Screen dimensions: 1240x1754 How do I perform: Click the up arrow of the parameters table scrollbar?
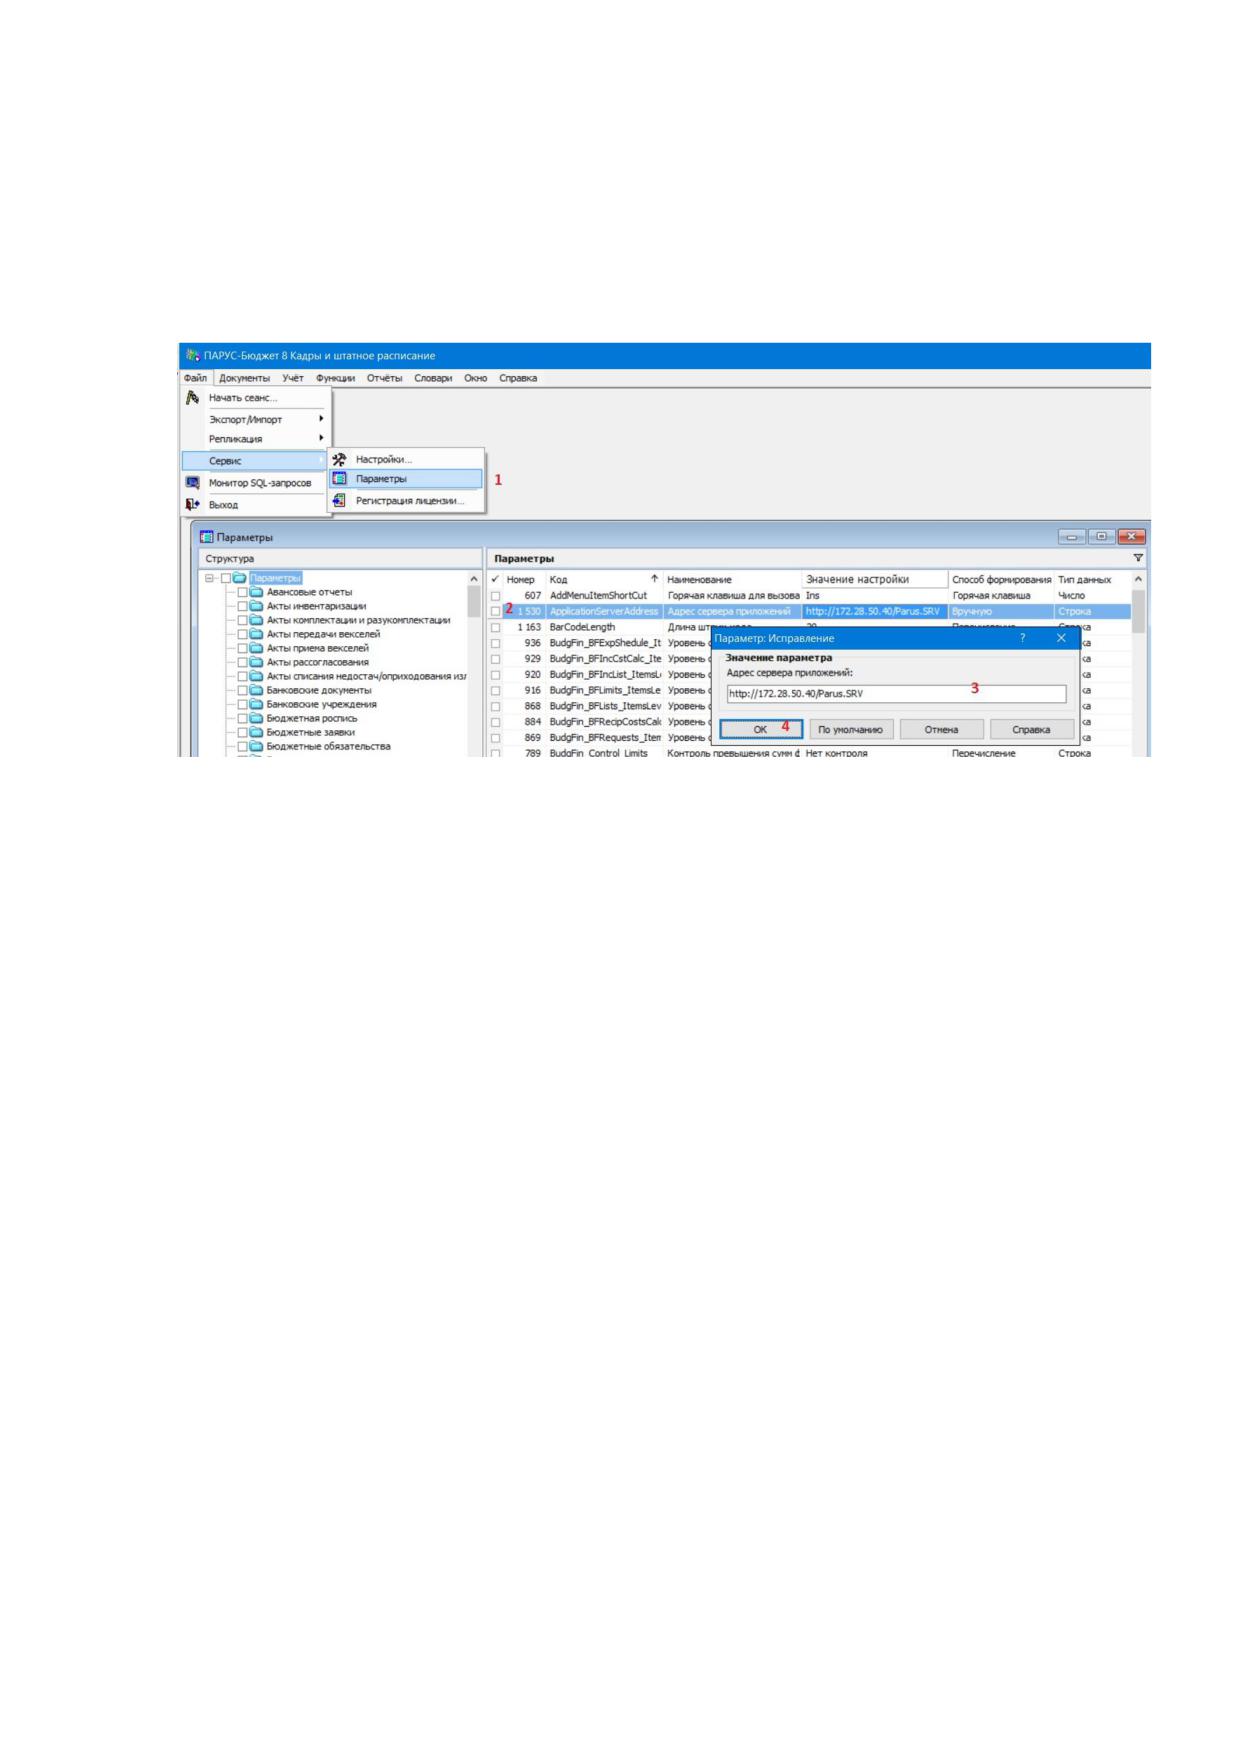tap(1138, 579)
